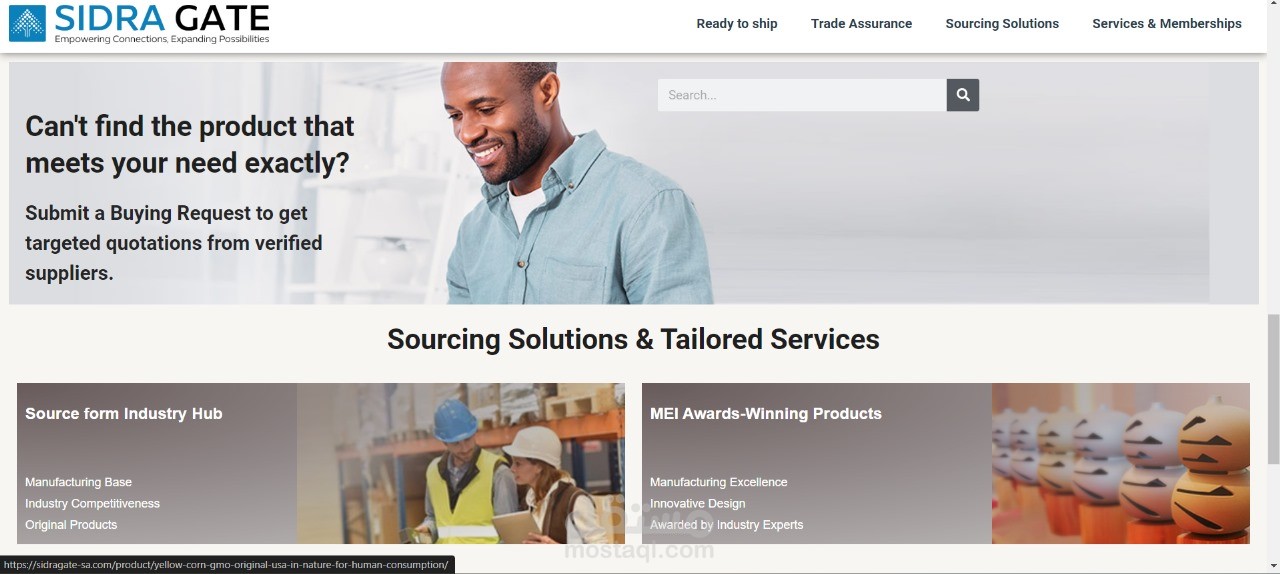Open Ready to ship menu
Viewport: 1280px width, 574px height.
pos(737,24)
